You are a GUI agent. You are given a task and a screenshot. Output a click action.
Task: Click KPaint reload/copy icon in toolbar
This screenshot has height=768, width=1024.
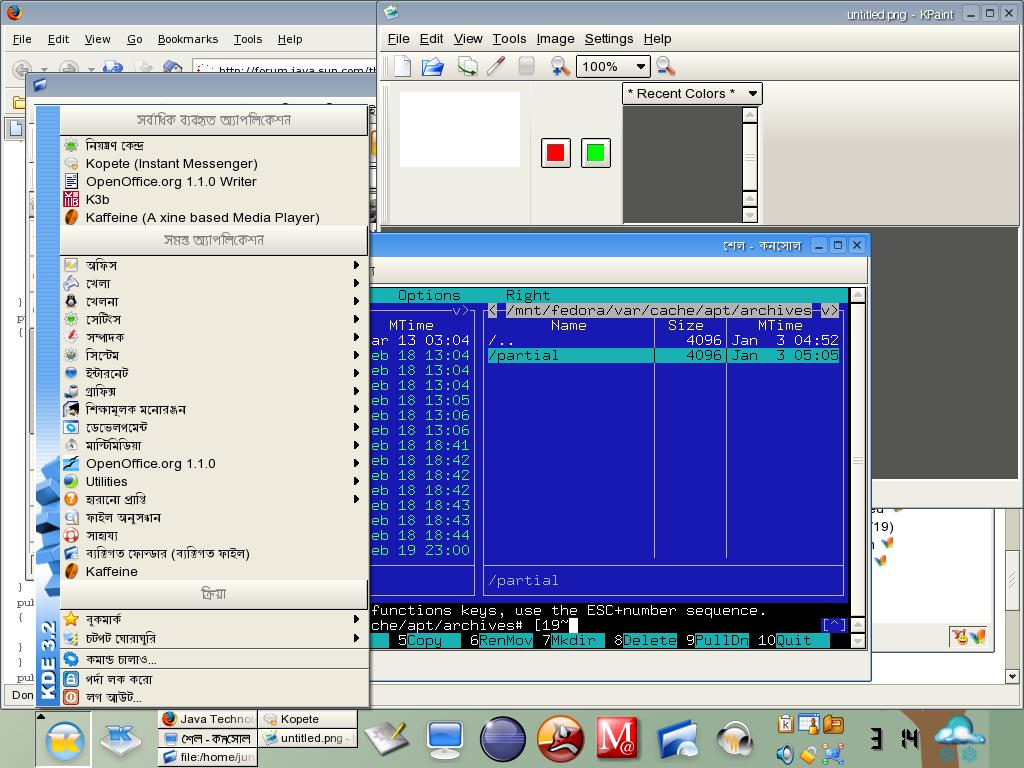click(467, 66)
